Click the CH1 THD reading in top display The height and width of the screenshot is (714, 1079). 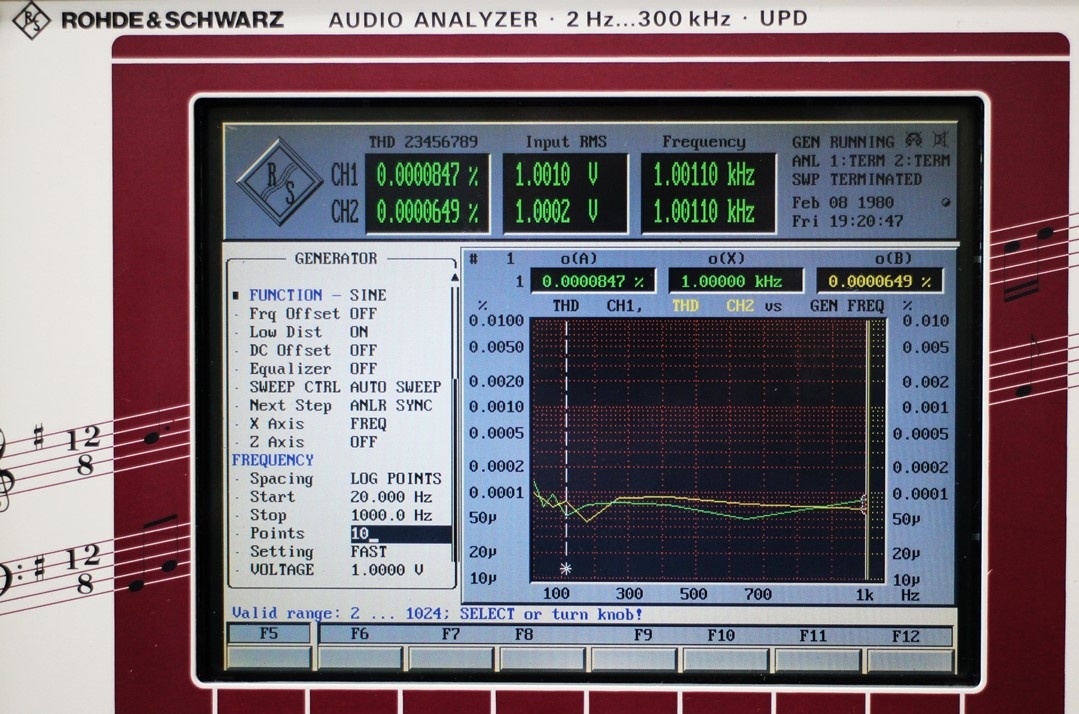pyautogui.click(x=427, y=175)
